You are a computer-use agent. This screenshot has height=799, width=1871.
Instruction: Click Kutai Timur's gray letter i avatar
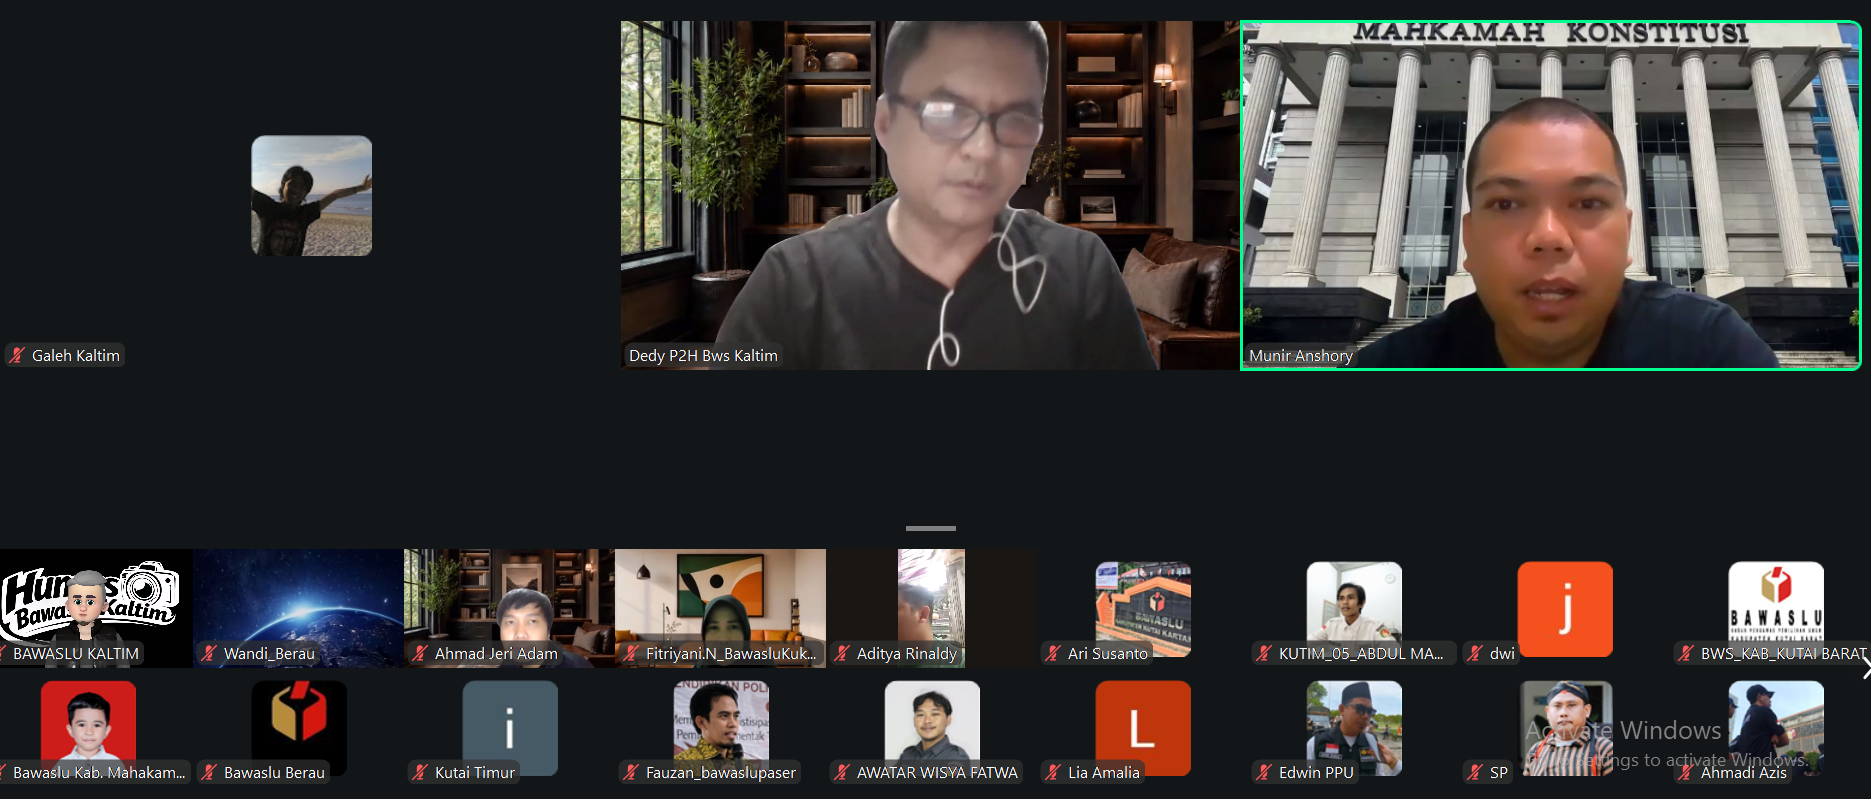pyautogui.click(x=510, y=728)
